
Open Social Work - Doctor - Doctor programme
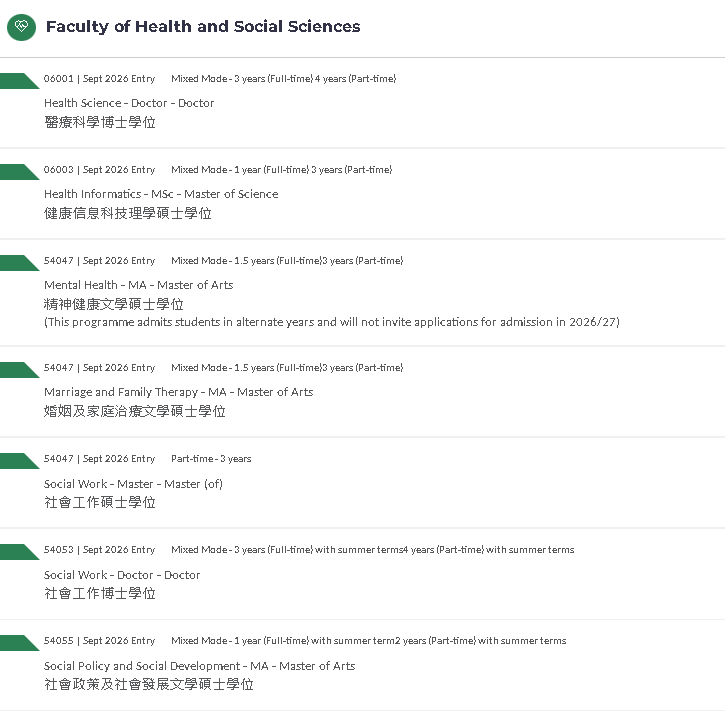click(122, 575)
